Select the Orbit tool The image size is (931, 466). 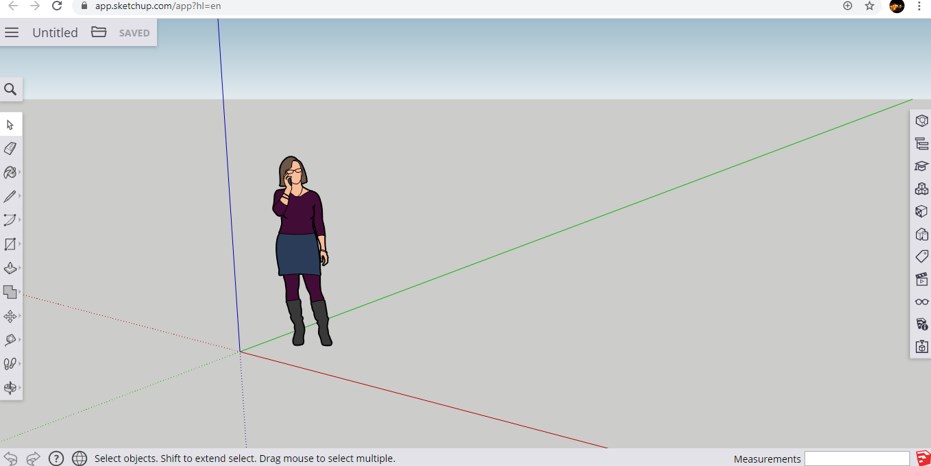[x=10, y=388]
